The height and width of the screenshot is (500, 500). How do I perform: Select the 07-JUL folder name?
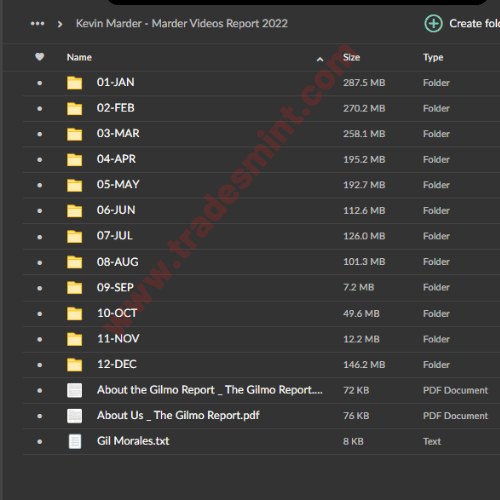coord(115,236)
